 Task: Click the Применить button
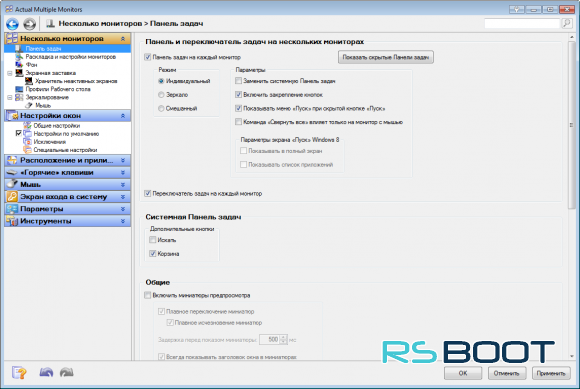(551, 373)
